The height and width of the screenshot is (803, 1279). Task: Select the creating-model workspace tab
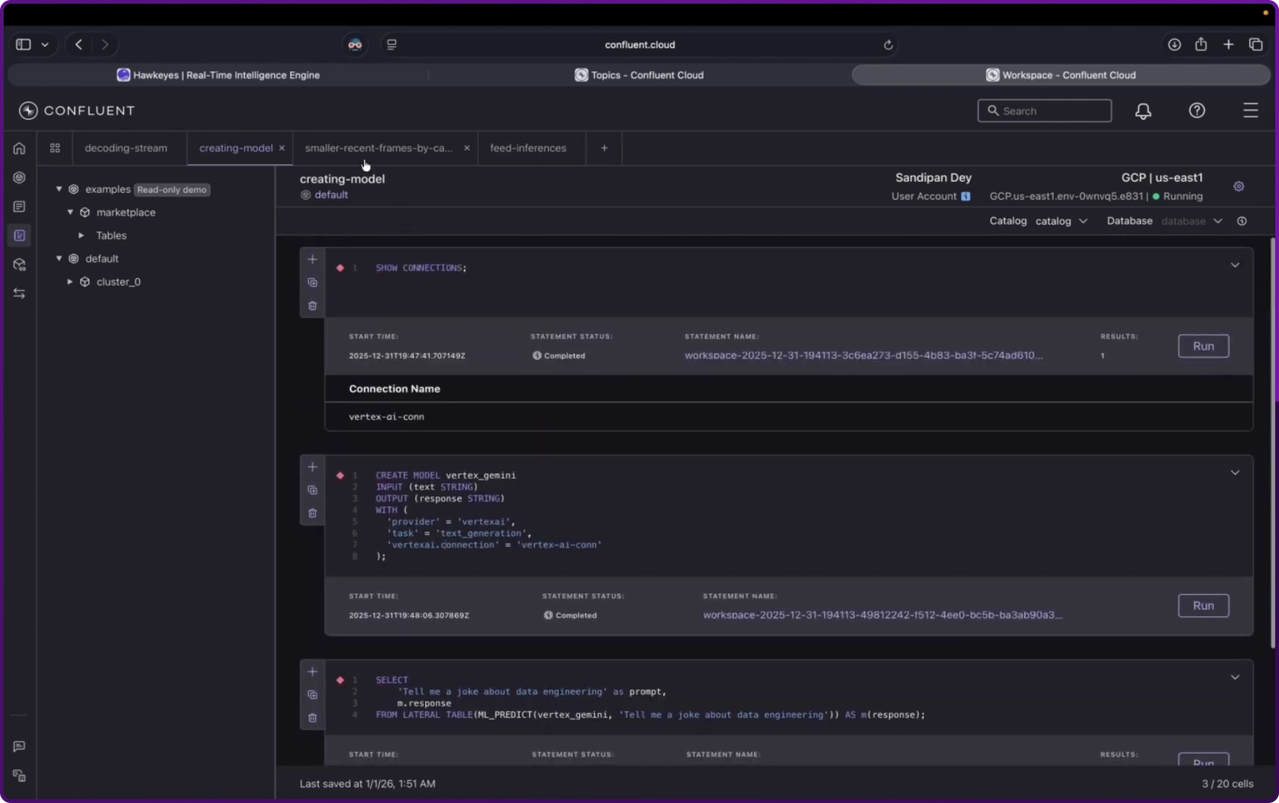tap(236, 148)
